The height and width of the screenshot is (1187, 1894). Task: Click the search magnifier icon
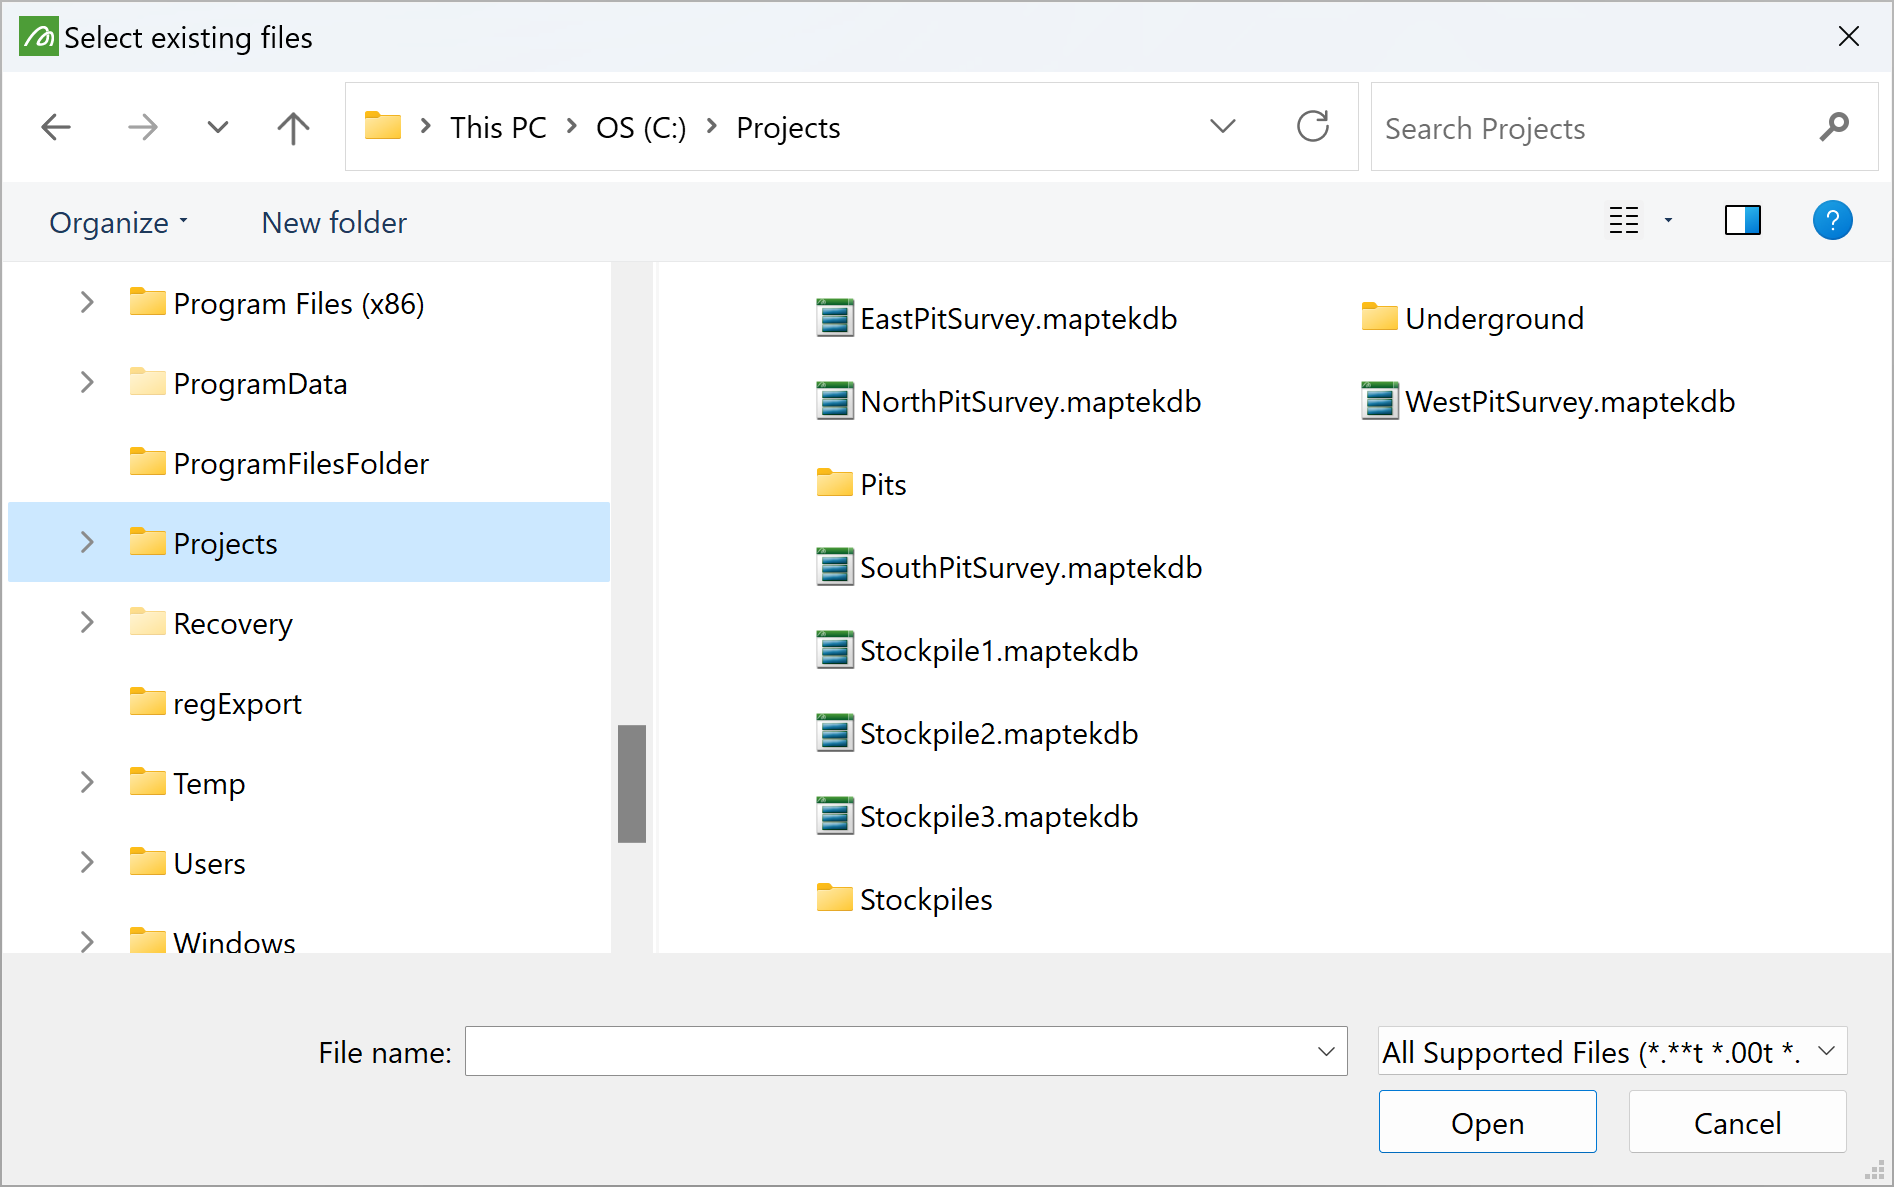coord(1834,128)
